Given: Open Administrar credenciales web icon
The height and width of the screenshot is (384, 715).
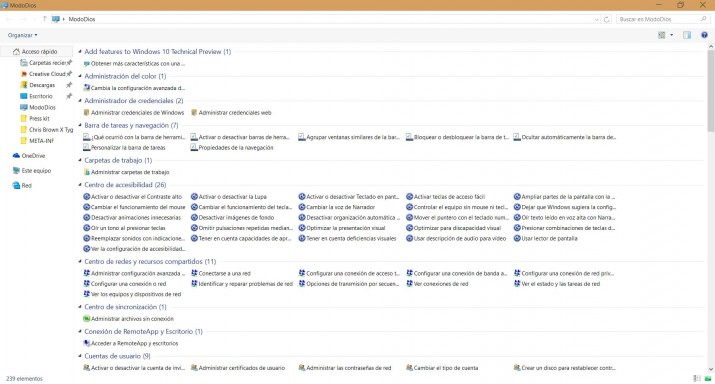Looking at the screenshot, I should [x=194, y=113].
